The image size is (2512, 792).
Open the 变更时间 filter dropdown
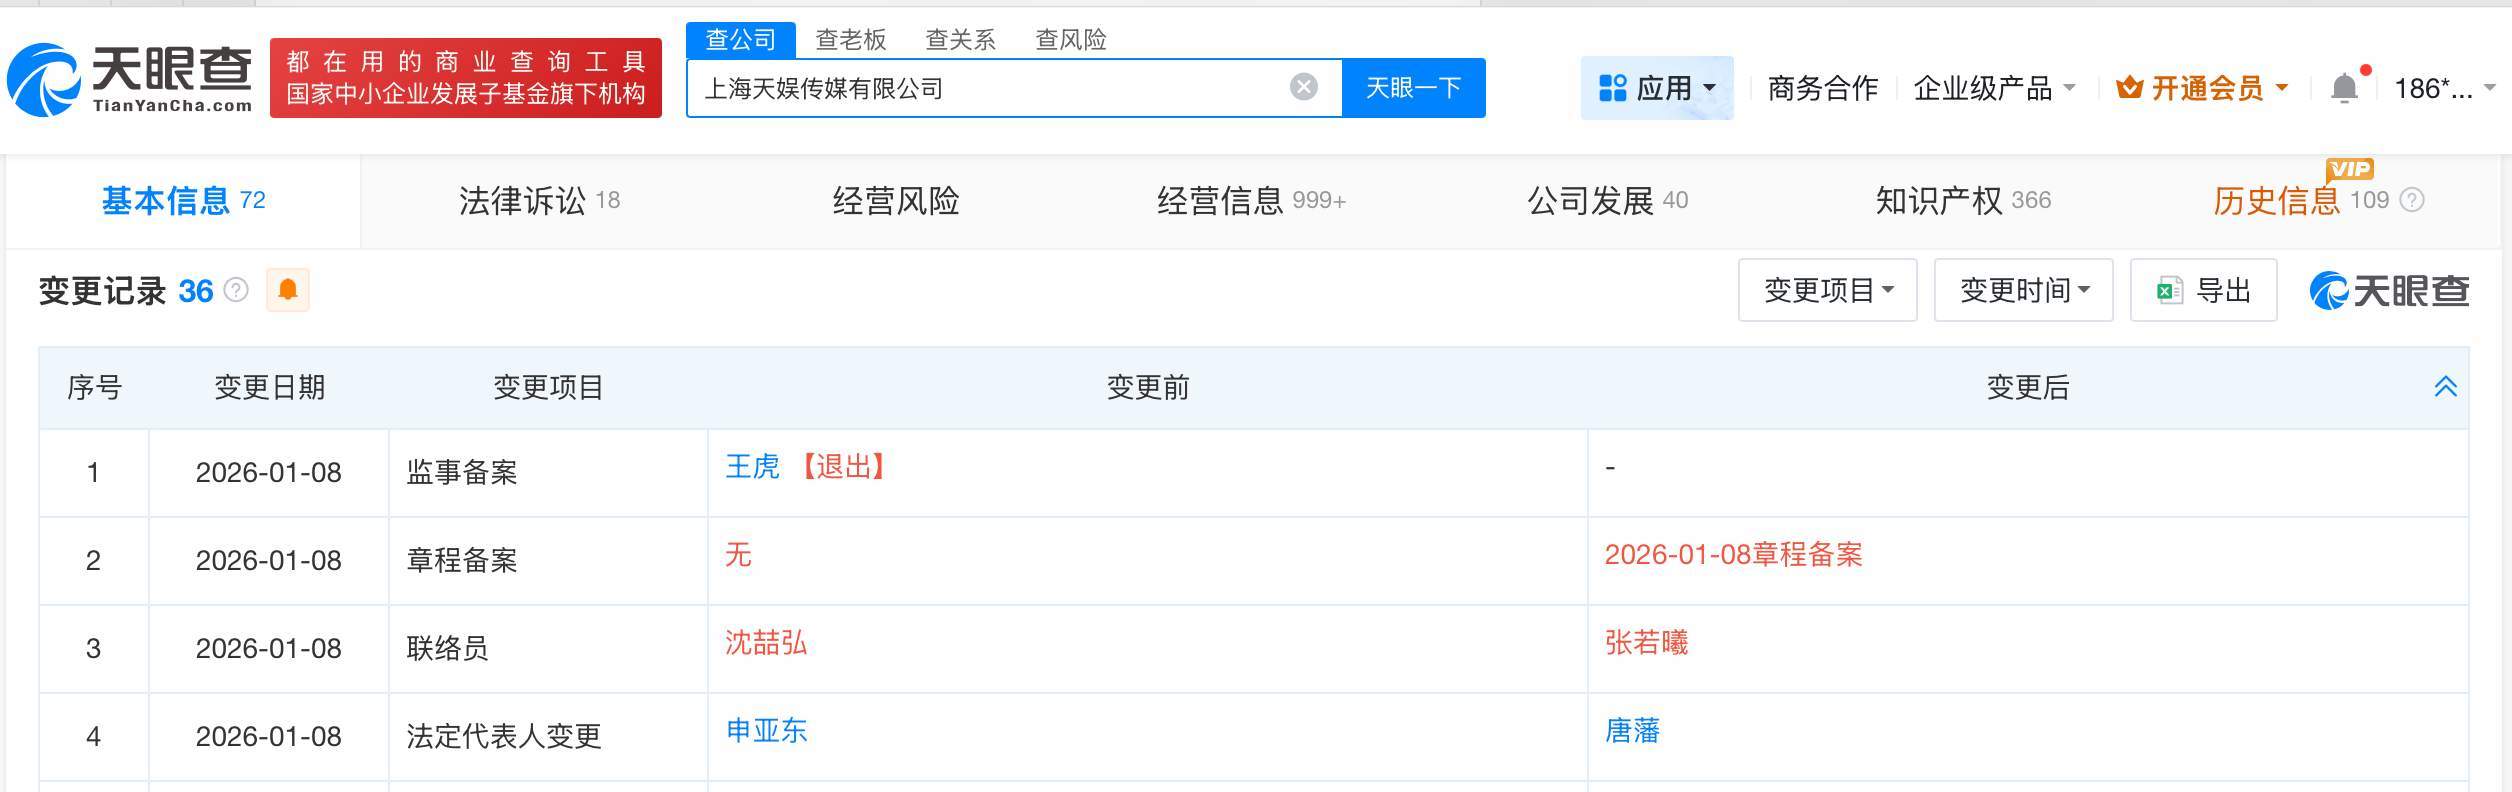(x=2023, y=290)
